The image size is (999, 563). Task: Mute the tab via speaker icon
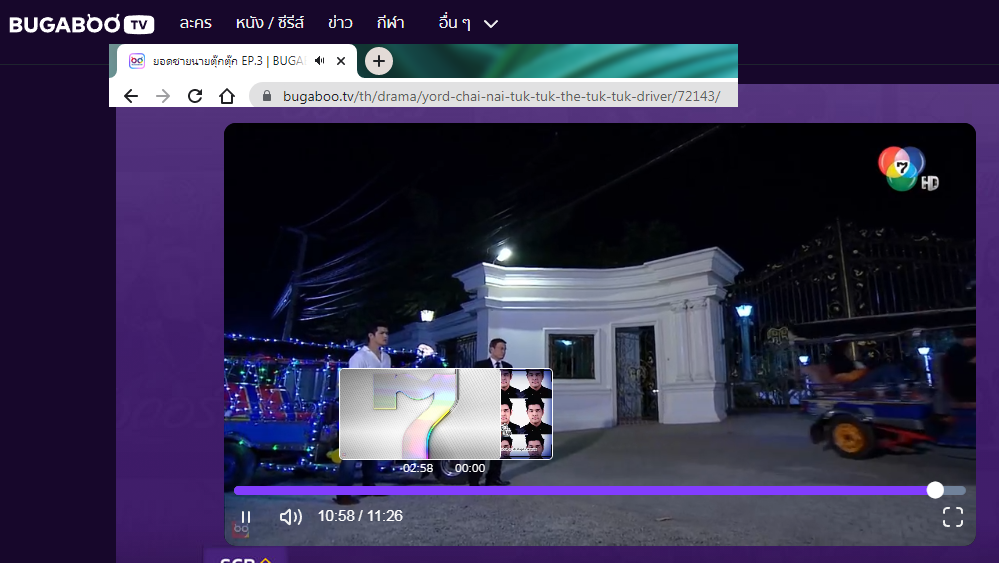tap(320, 61)
